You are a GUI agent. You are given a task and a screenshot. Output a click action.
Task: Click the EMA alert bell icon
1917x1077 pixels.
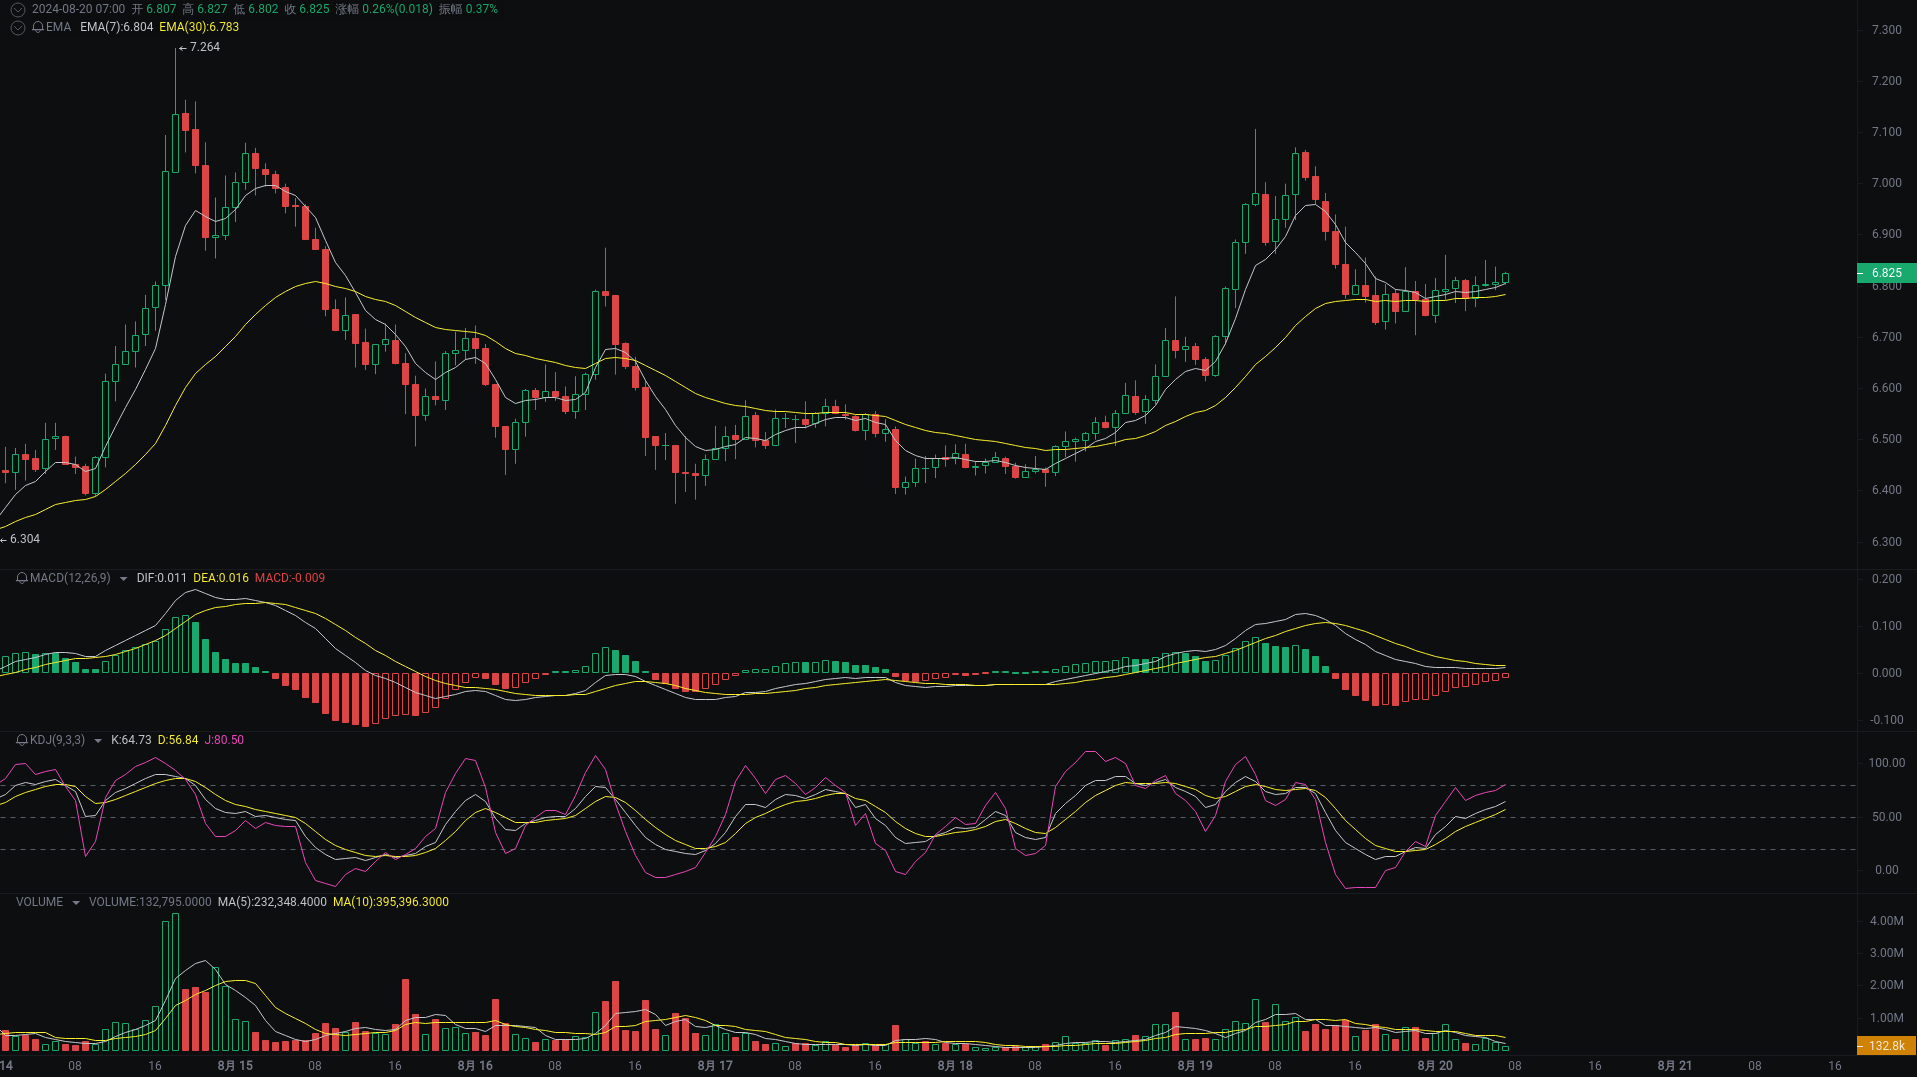click(38, 27)
